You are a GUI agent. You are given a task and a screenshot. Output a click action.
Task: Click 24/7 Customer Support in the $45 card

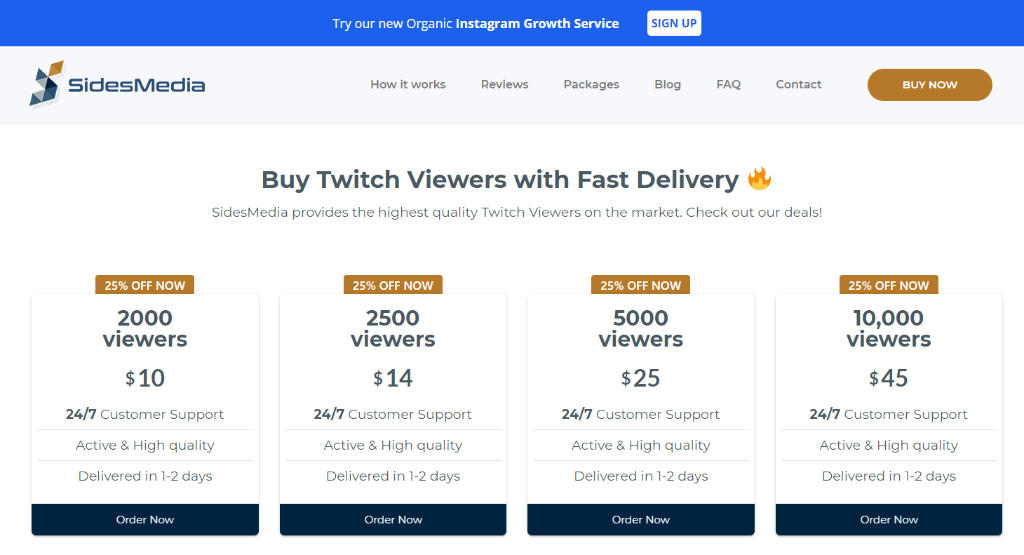coord(889,414)
